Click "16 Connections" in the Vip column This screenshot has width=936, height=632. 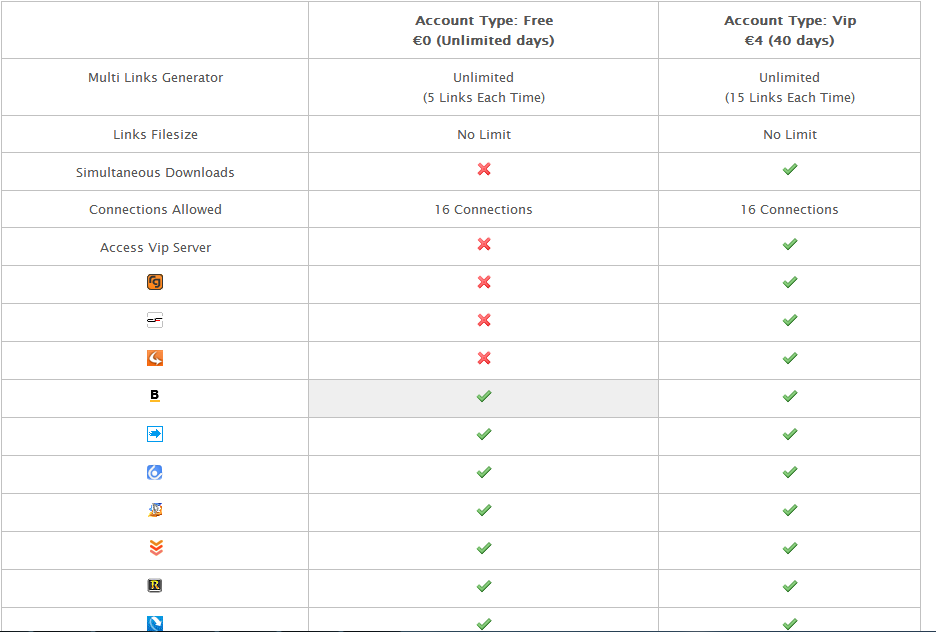click(x=790, y=209)
